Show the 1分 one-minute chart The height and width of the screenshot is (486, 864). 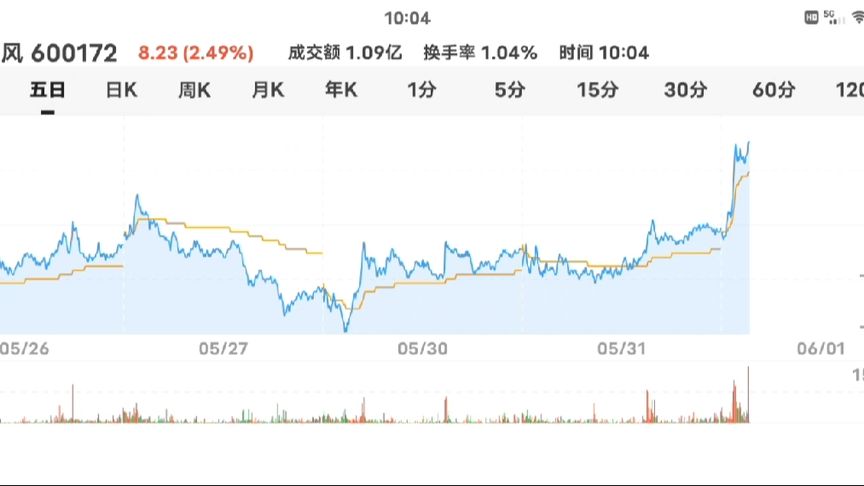pyautogui.click(x=422, y=90)
